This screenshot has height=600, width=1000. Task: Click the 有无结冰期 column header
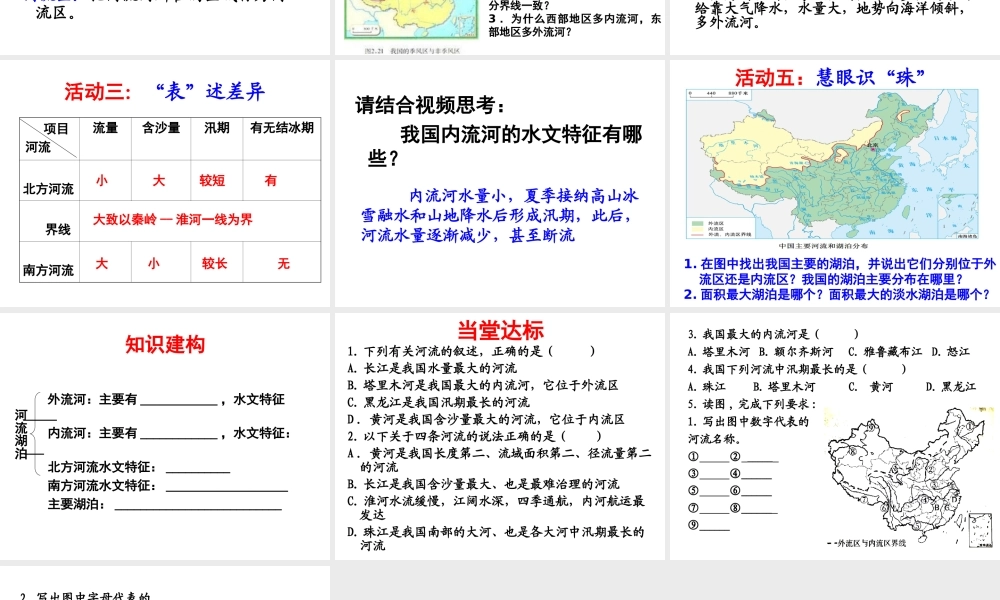pos(282,128)
